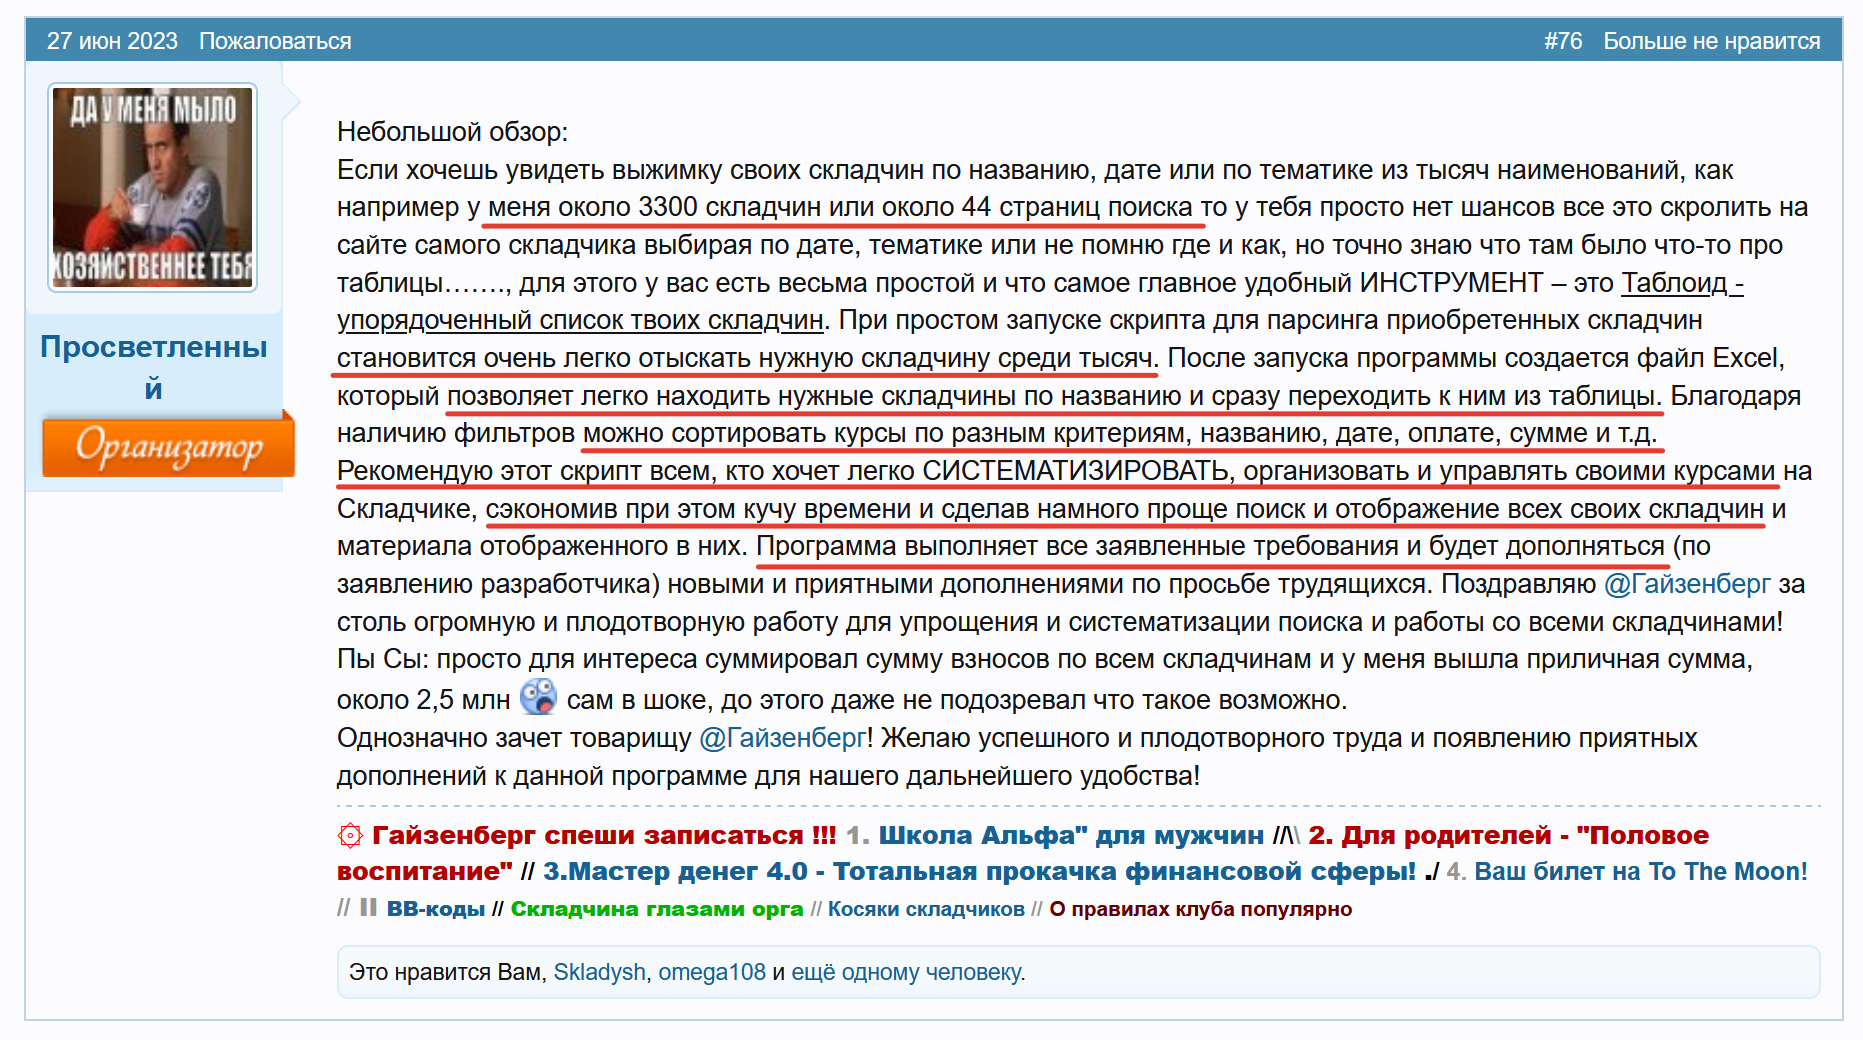Open Skladysh profile in likes

[600, 972]
